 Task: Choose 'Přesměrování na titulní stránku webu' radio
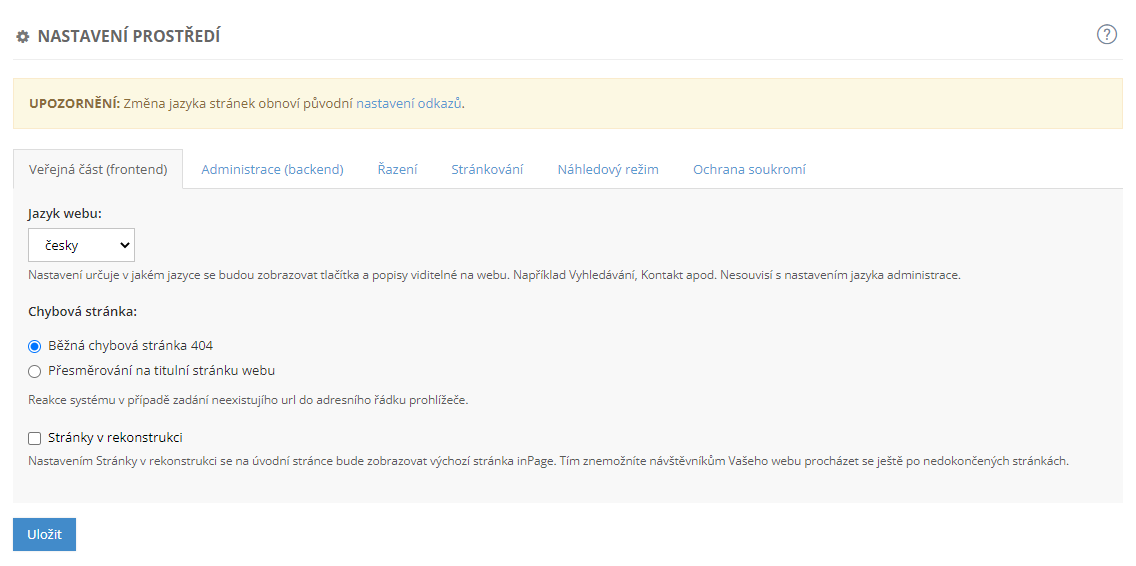[35, 371]
